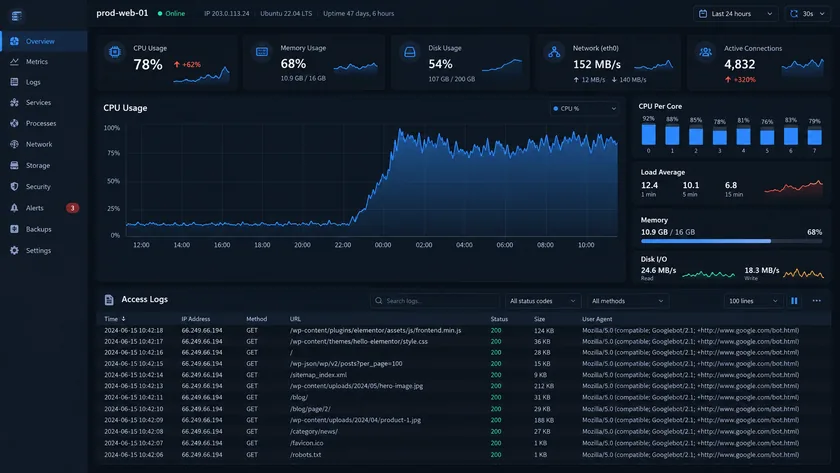Click the Processes icon in sidebar
Image resolution: width=840 pixels, height=473 pixels.
pyautogui.click(x=14, y=123)
